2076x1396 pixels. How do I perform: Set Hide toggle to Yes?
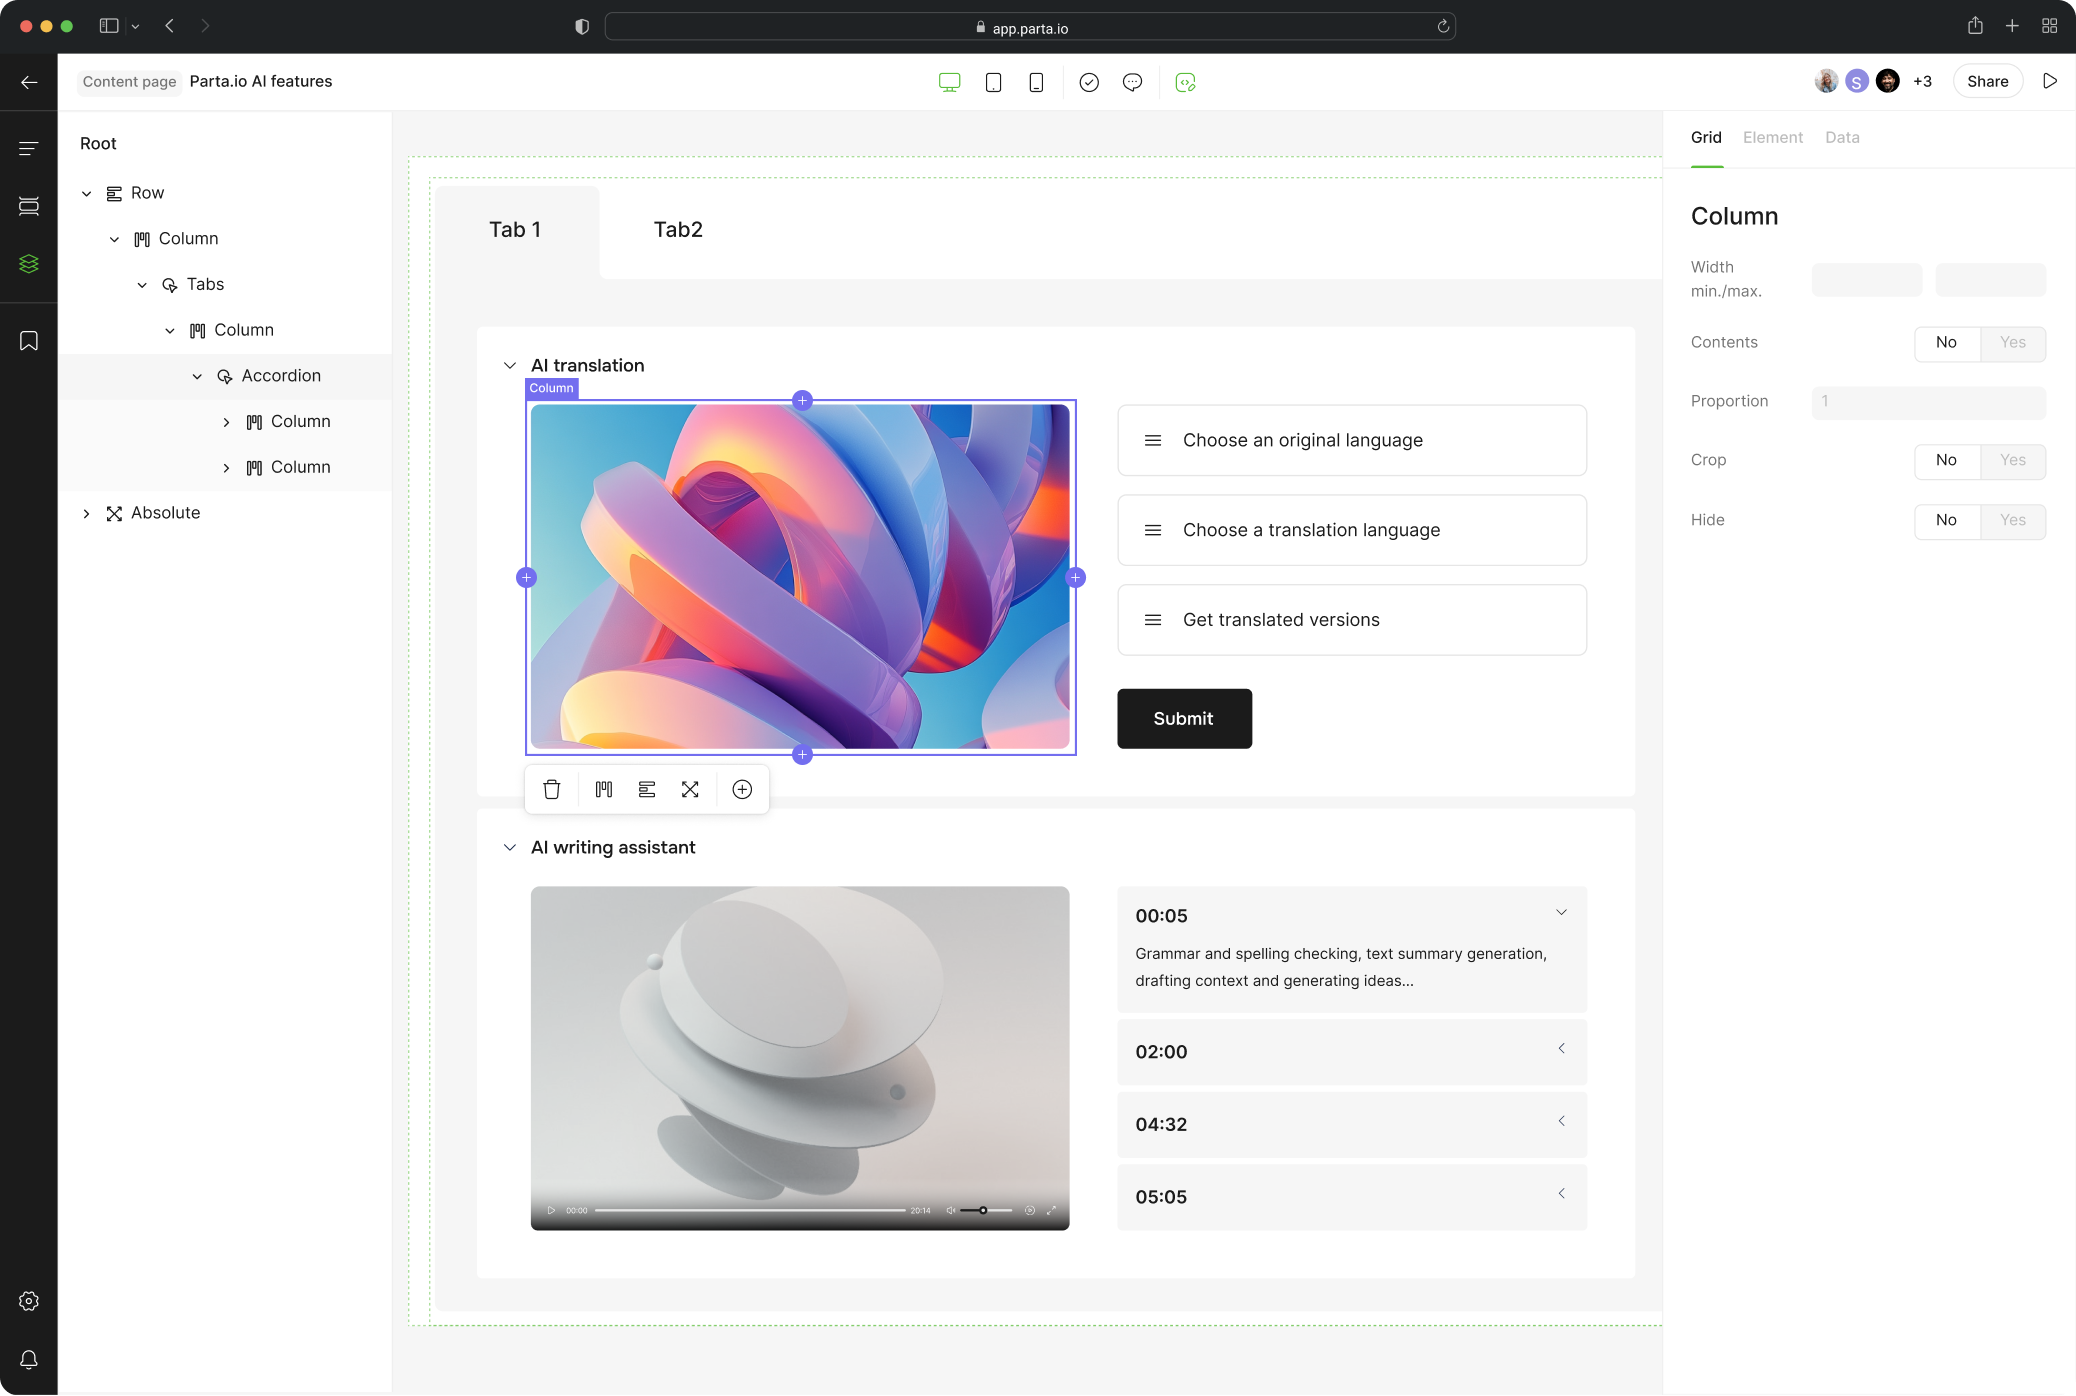pyautogui.click(x=2012, y=520)
